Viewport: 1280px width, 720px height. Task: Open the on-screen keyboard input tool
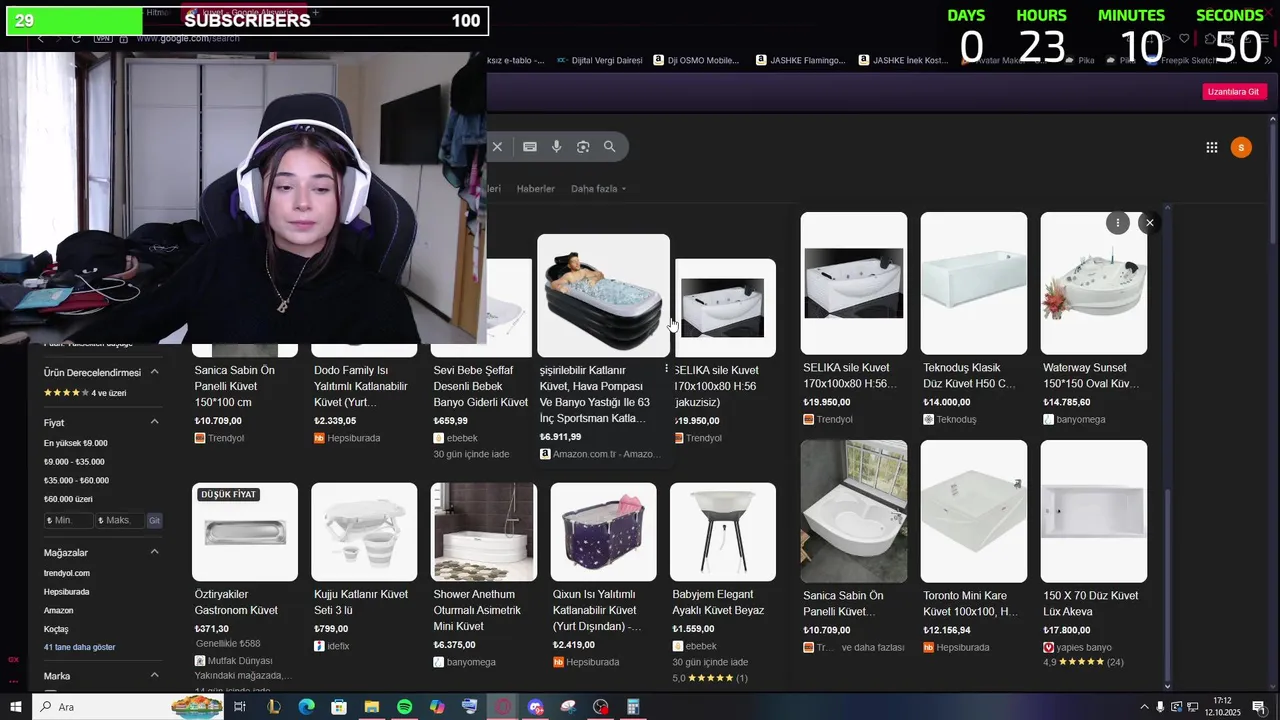530,147
